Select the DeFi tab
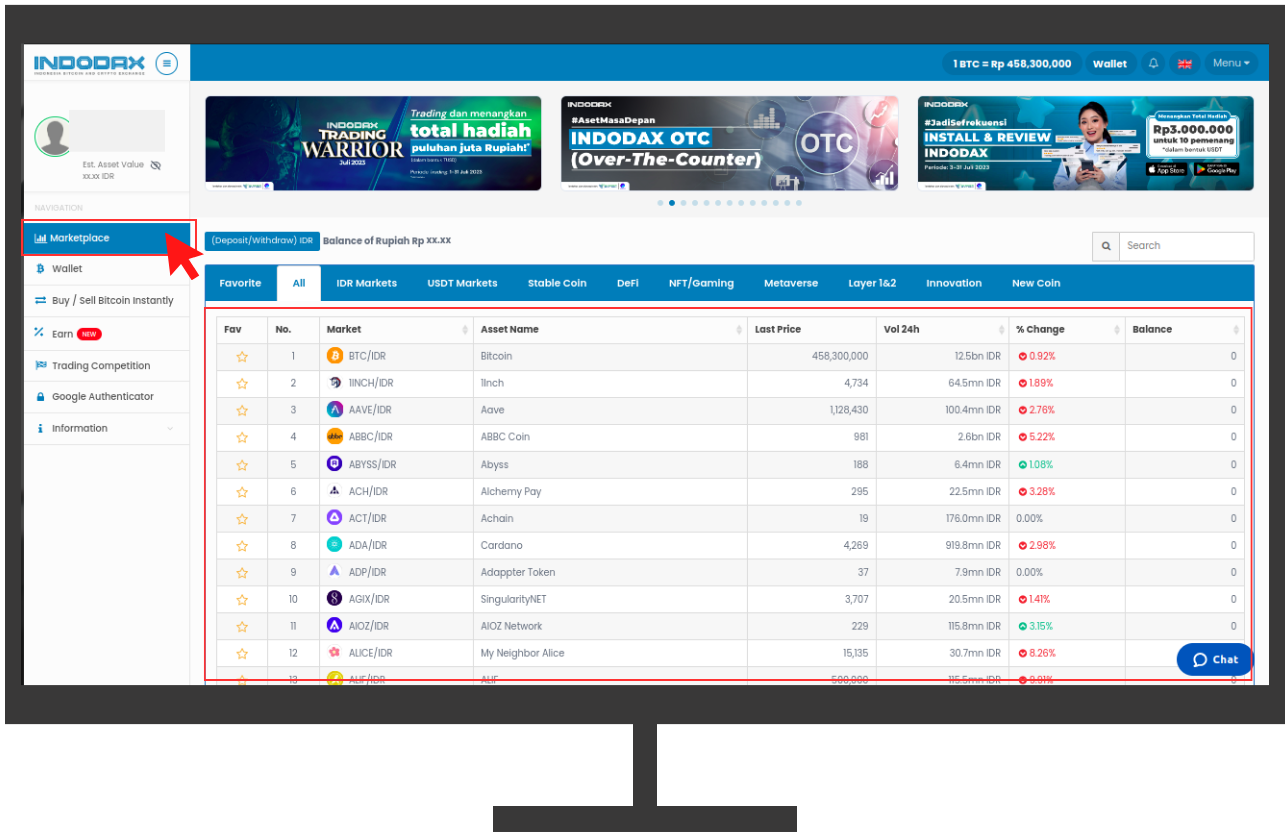 pos(628,283)
